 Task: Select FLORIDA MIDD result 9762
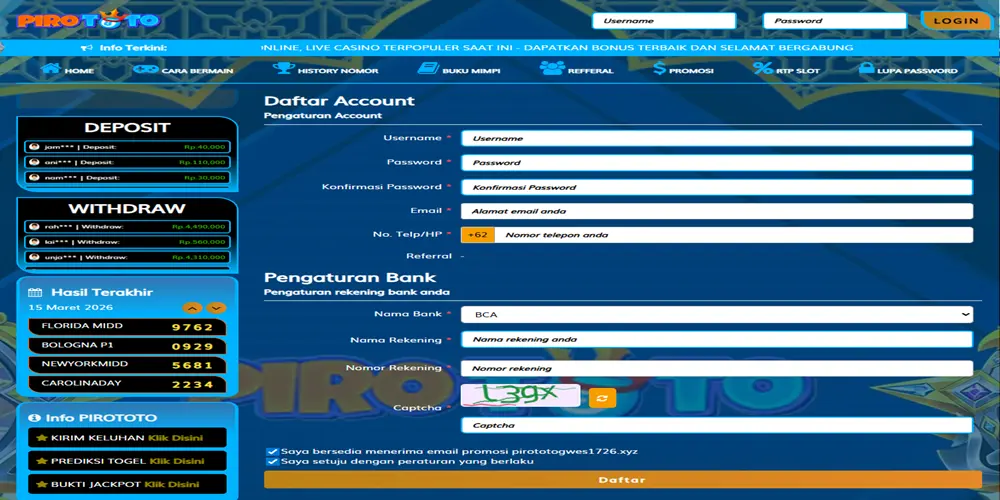click(127, 327)
